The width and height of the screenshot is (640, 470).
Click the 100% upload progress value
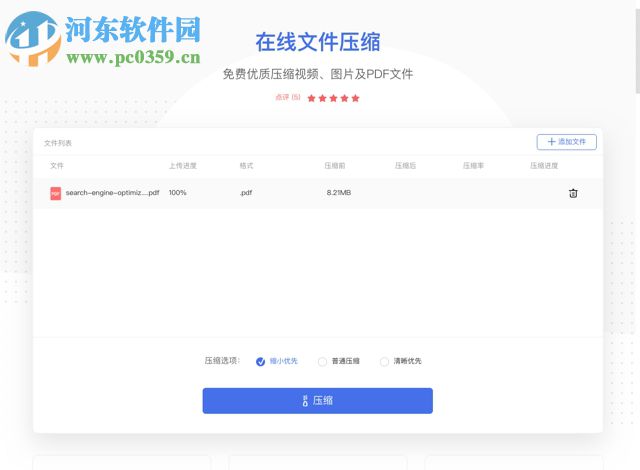pos(178,193)
